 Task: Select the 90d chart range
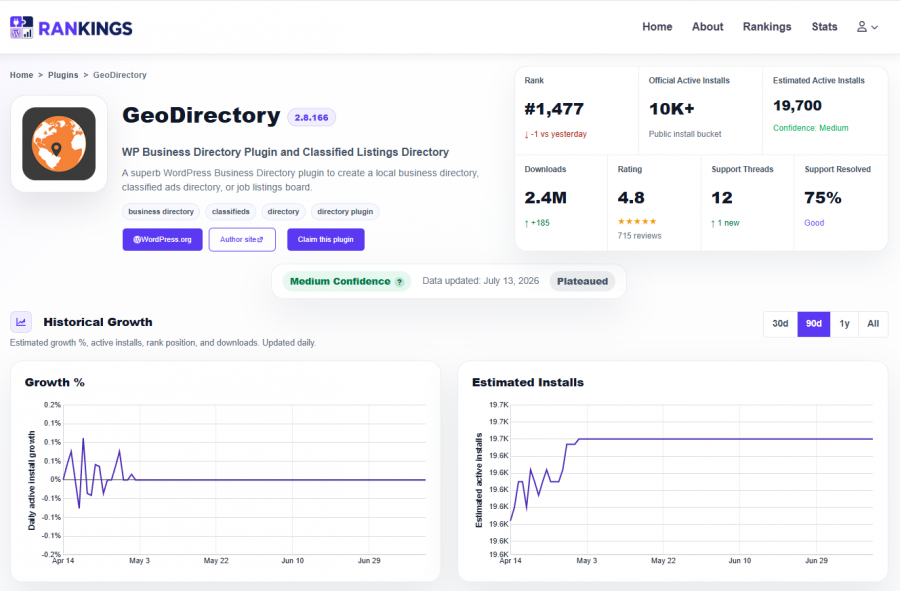813,324
